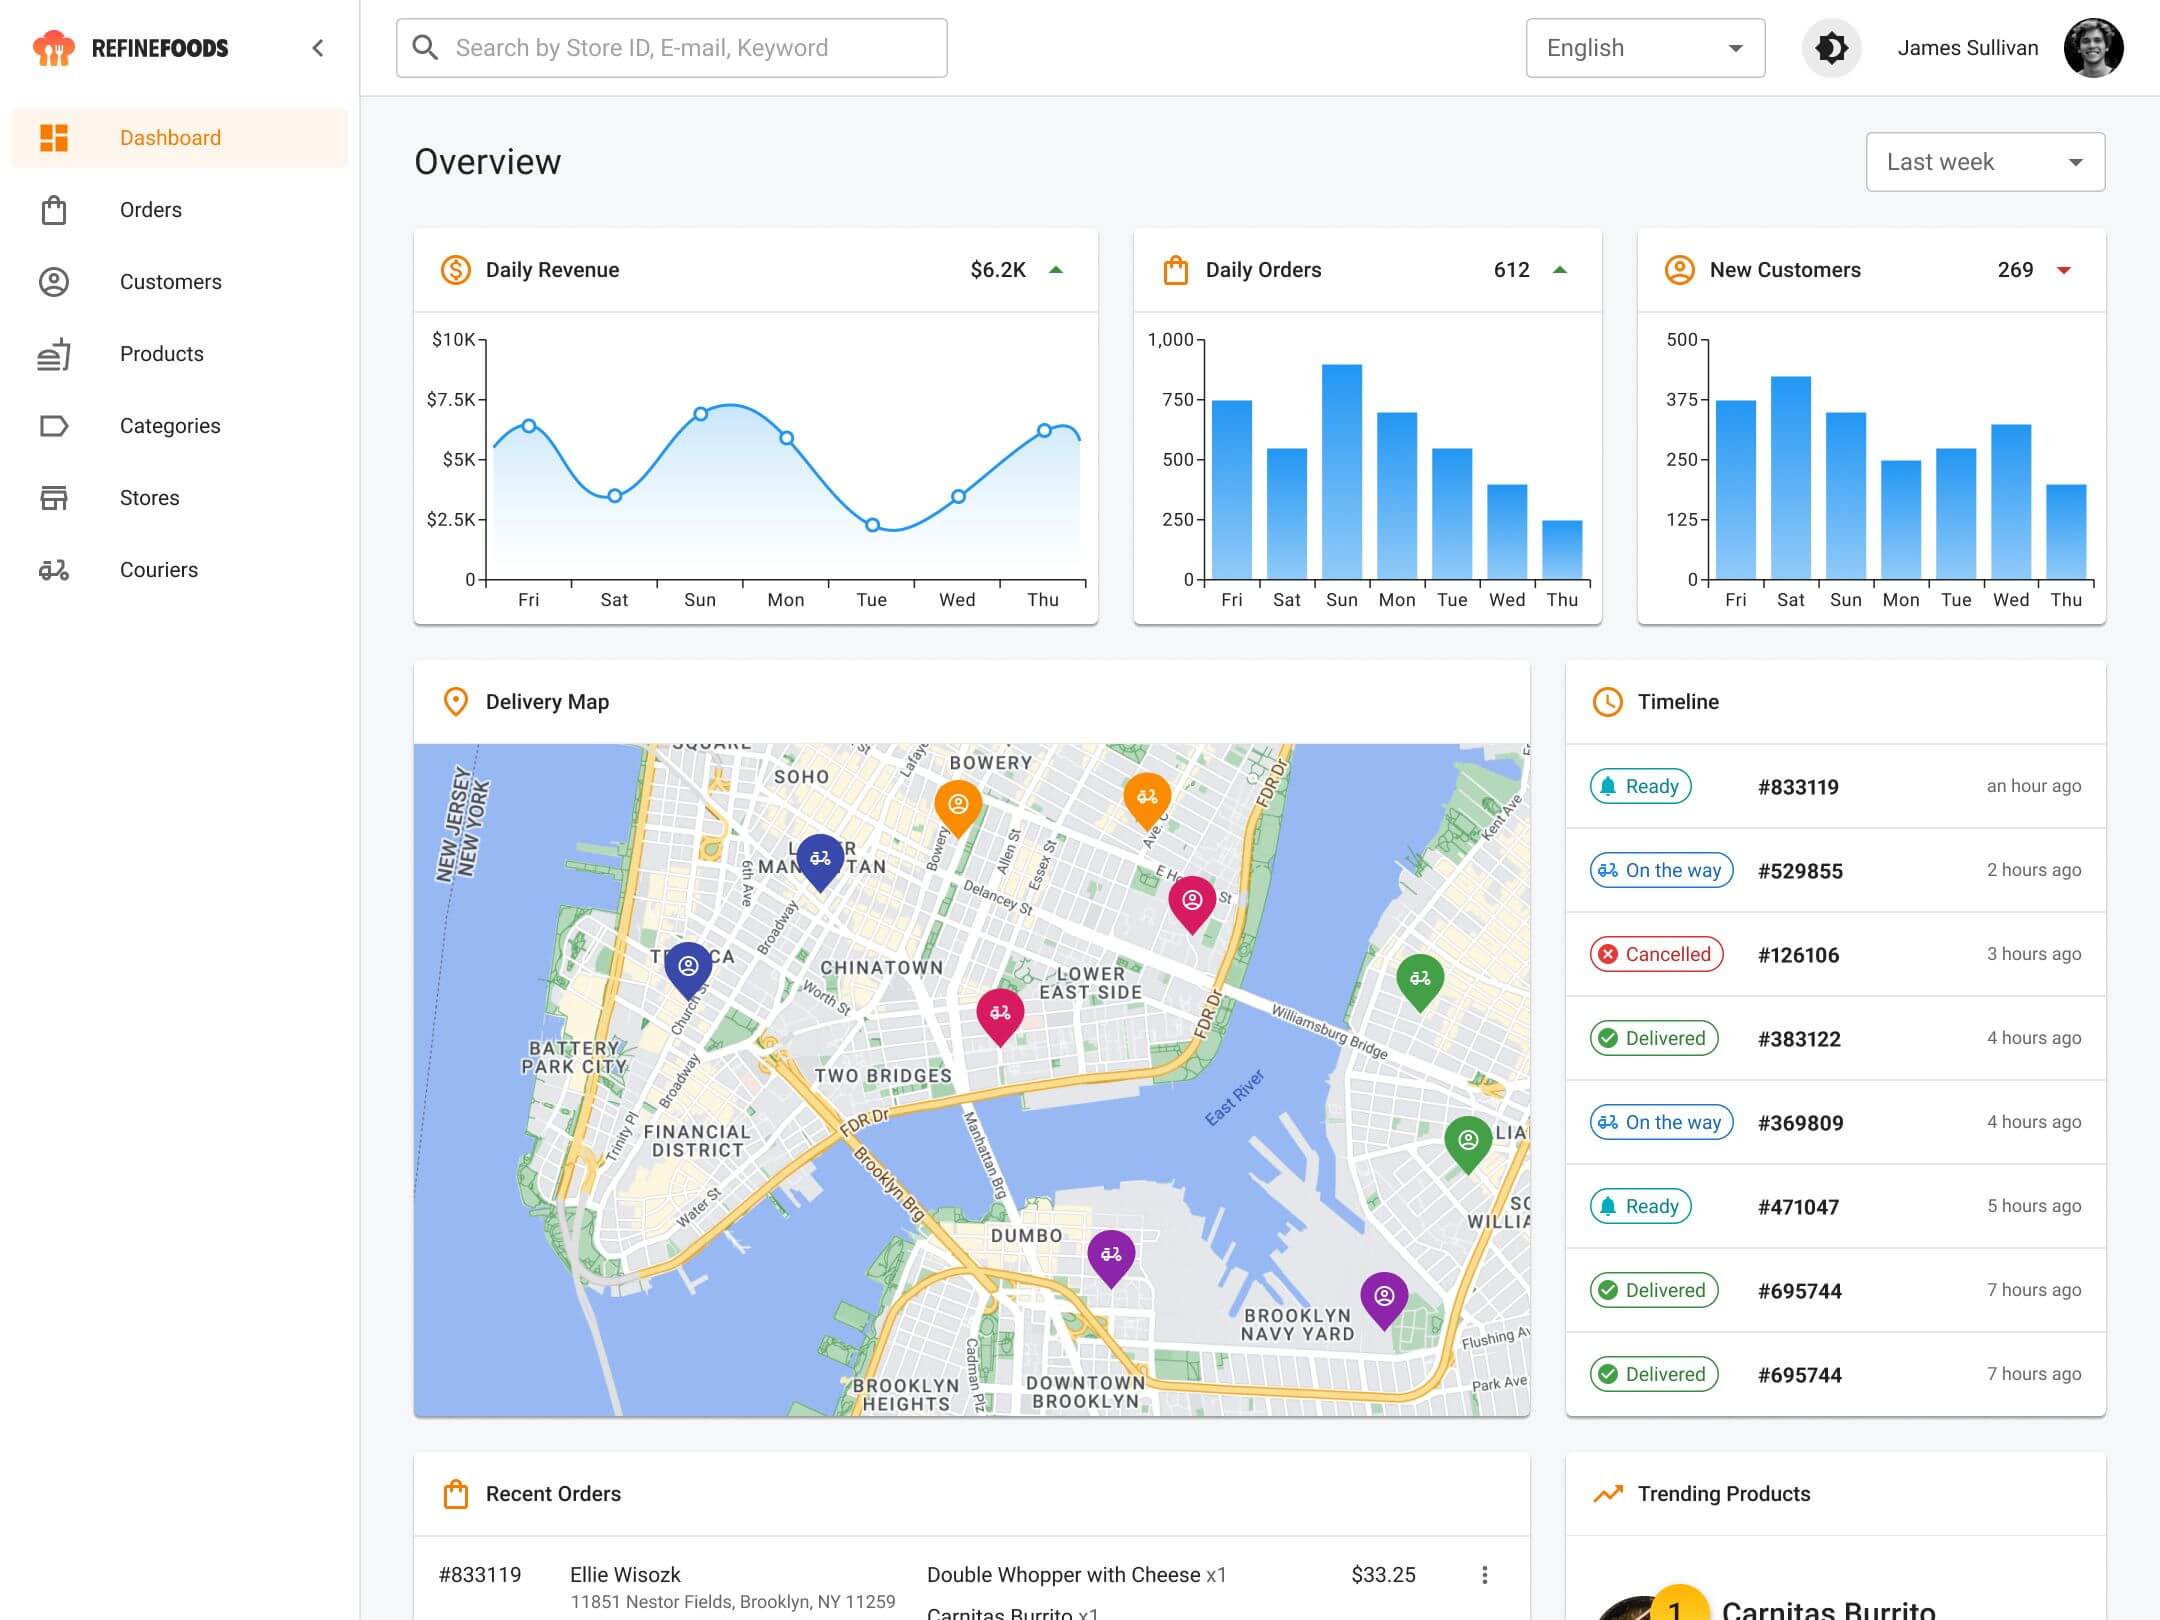This screenshot has height=1620, width=2160.
Task: Click the Tuesday data point on revenue chart
Action: pos(872,525)
